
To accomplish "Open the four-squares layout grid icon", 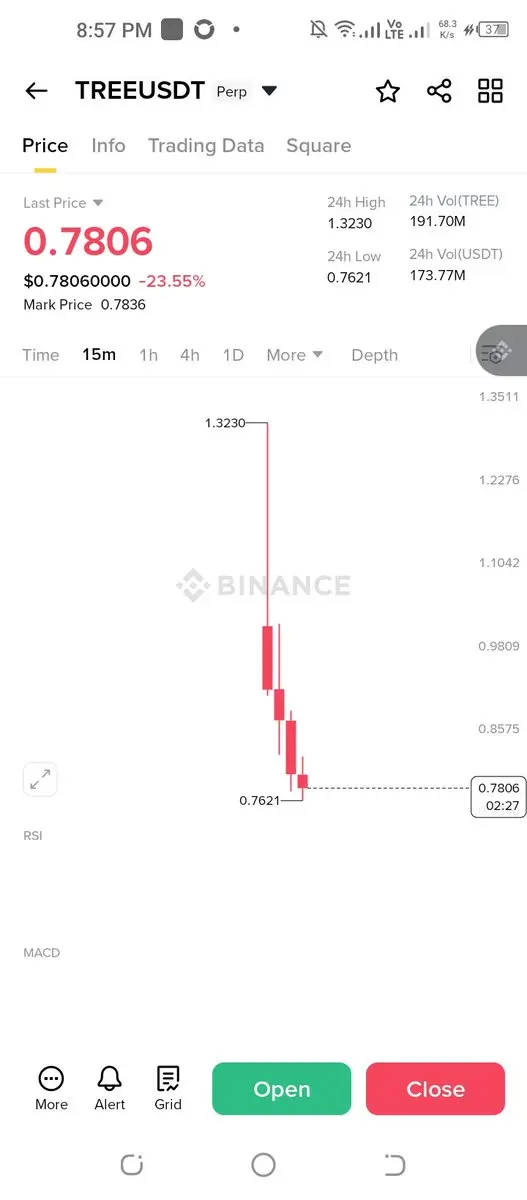I will 490,91.
